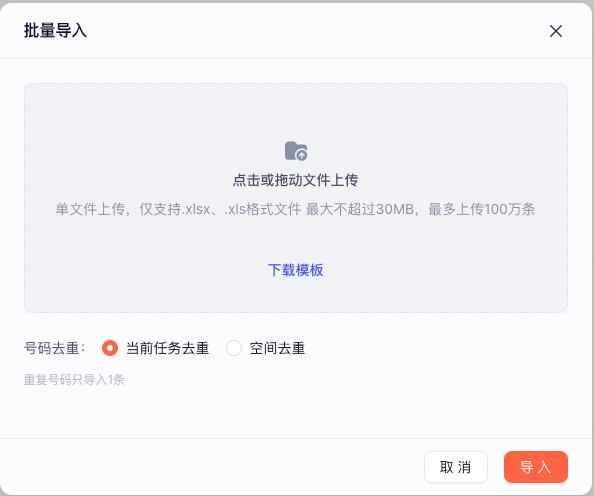Click the 号码去重 field label
Screen dimensions: 594x496
point(55,348)
